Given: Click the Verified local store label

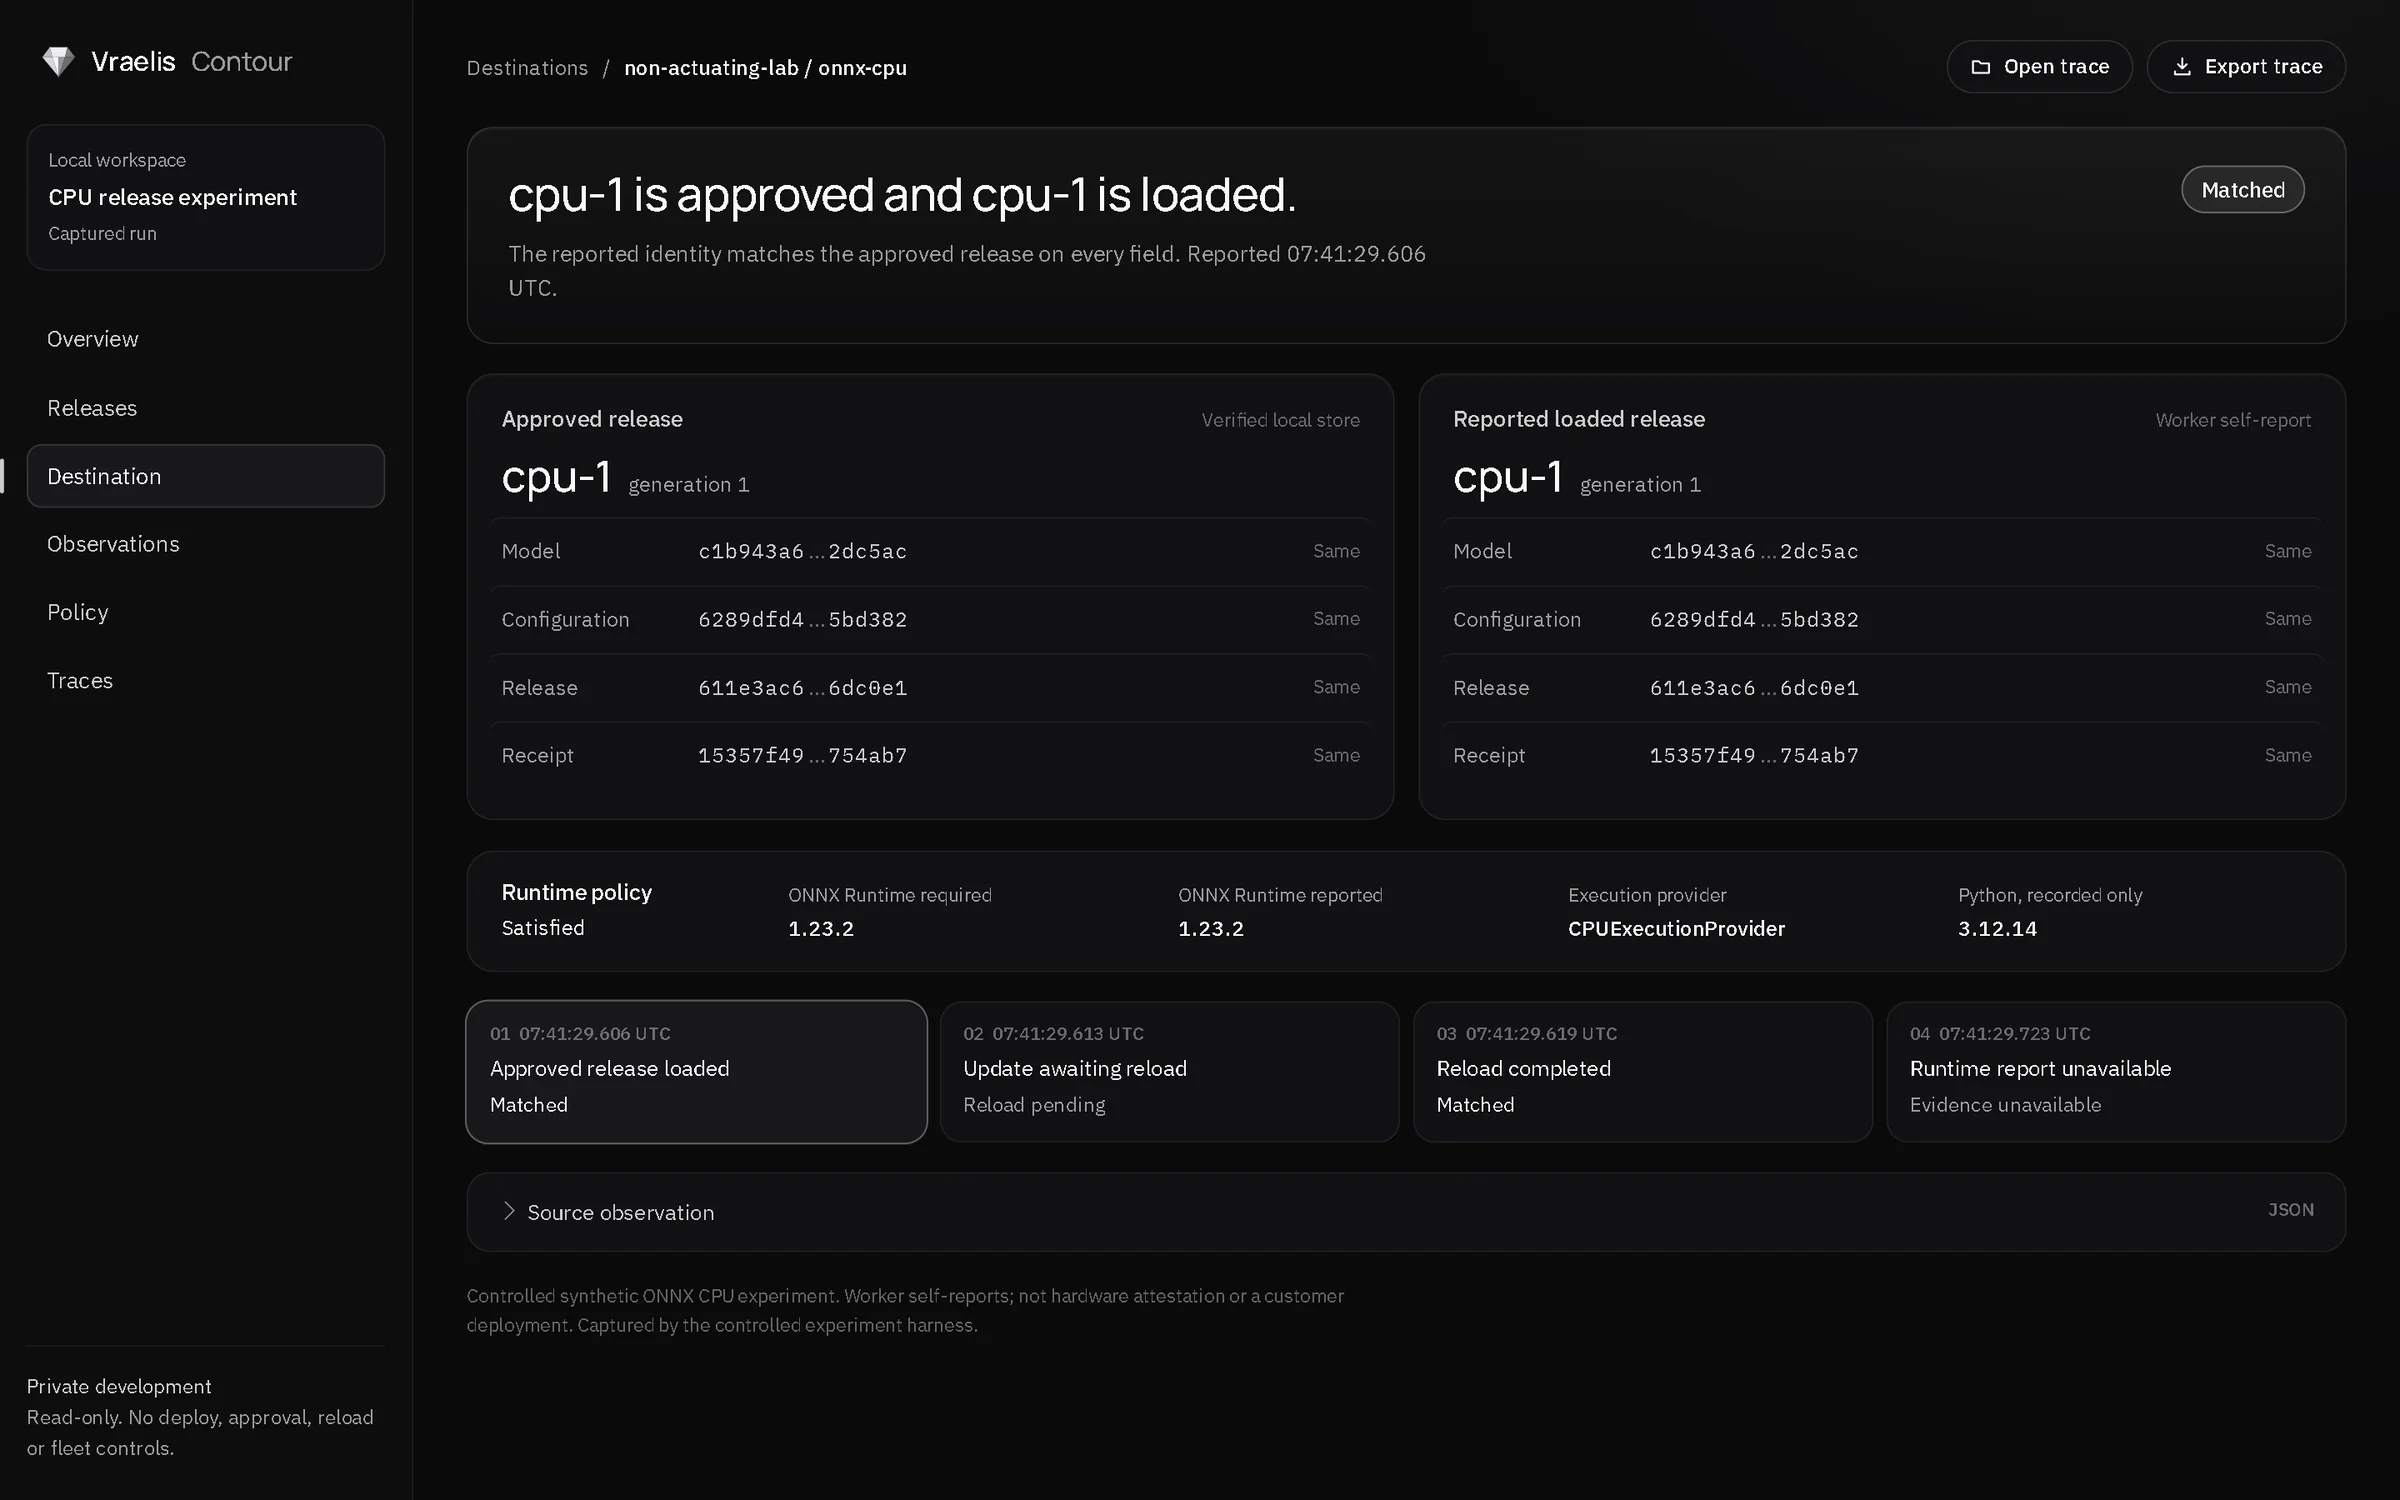Looking at the screenshot, I should click(1280, 420).
